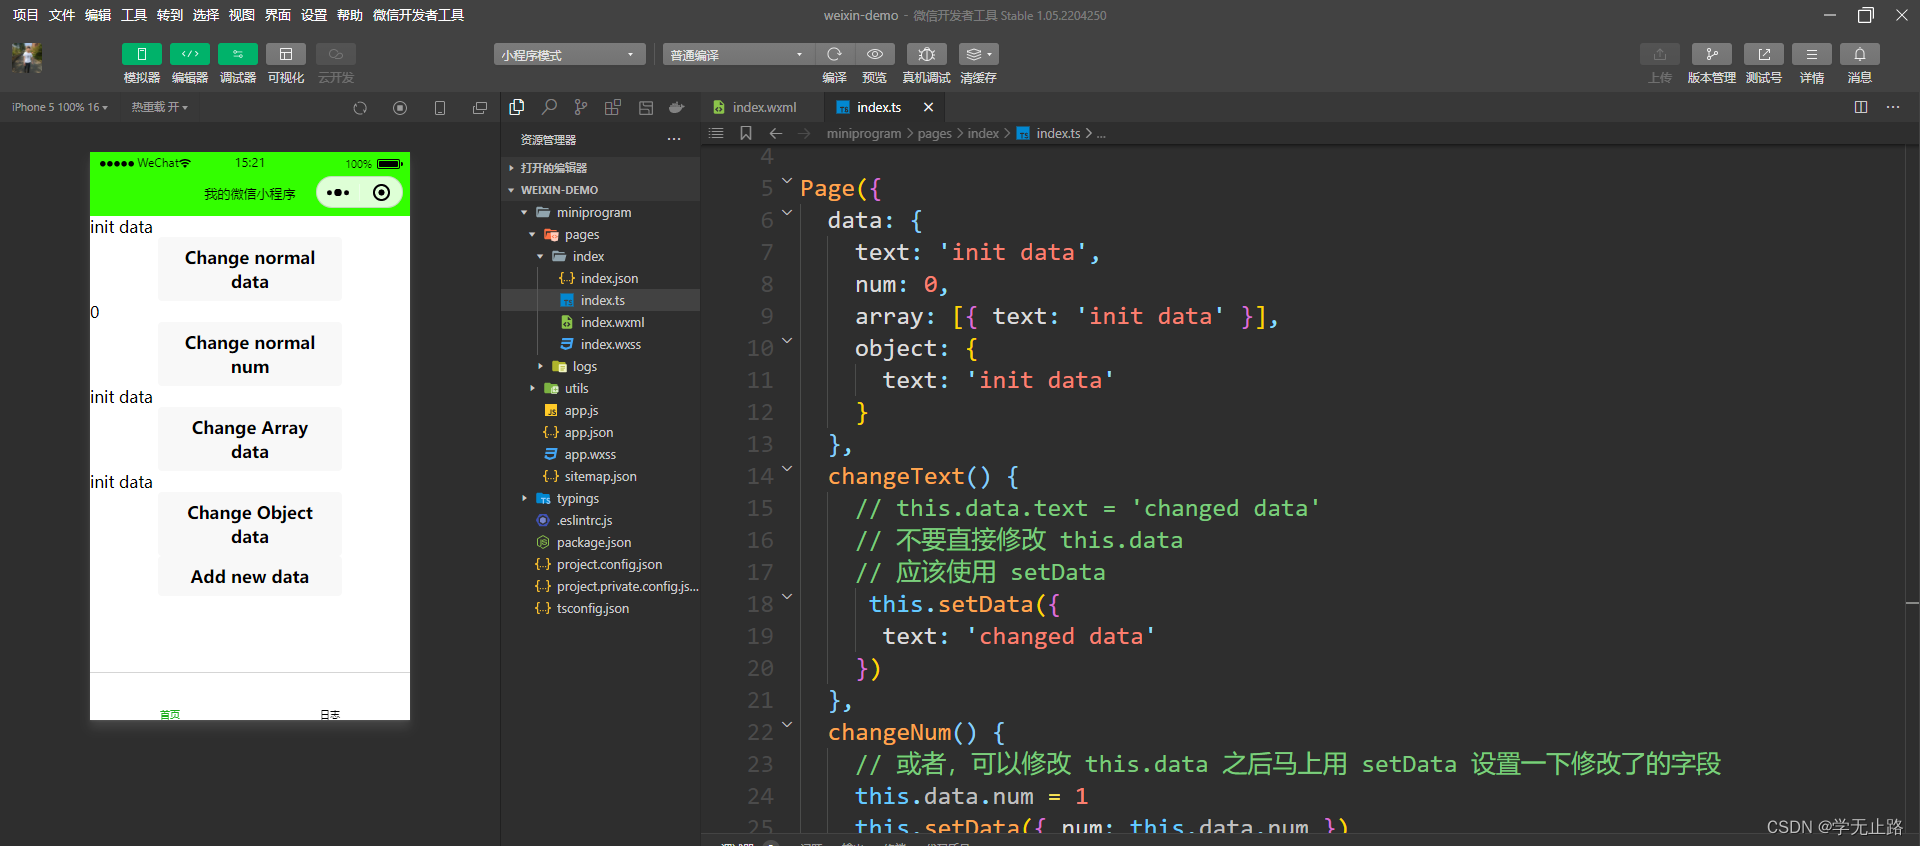Switch to the index.wxml tab
This screenshot has width=1920, height=846.
(x=763, y=107)
